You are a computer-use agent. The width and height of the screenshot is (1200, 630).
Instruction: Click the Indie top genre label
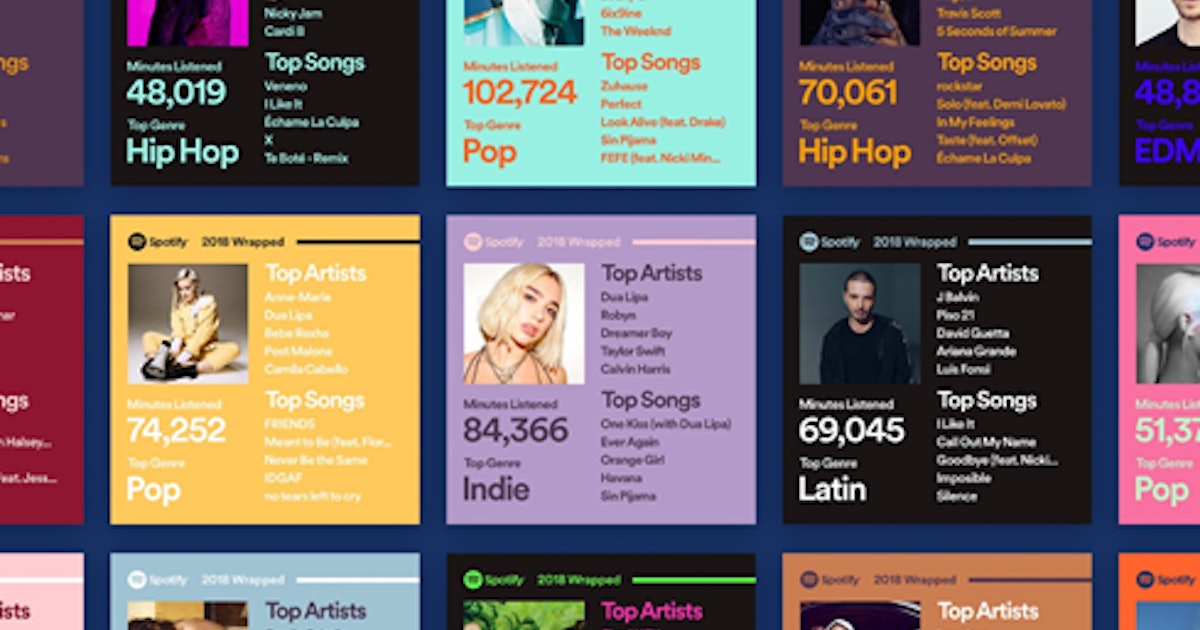point(496,489)
